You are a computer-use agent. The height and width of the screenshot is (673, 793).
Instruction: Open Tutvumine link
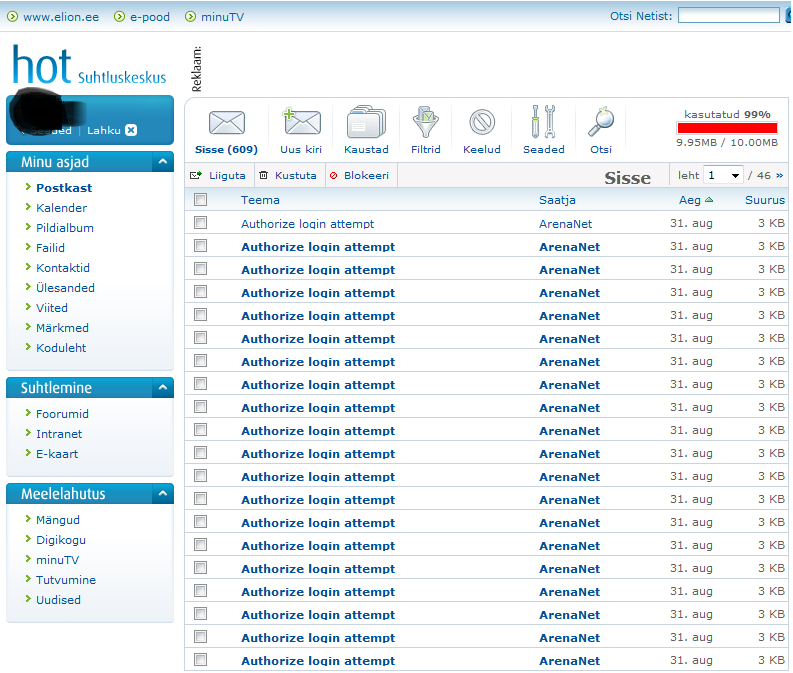pyautogui.click(x=66, y=580)
